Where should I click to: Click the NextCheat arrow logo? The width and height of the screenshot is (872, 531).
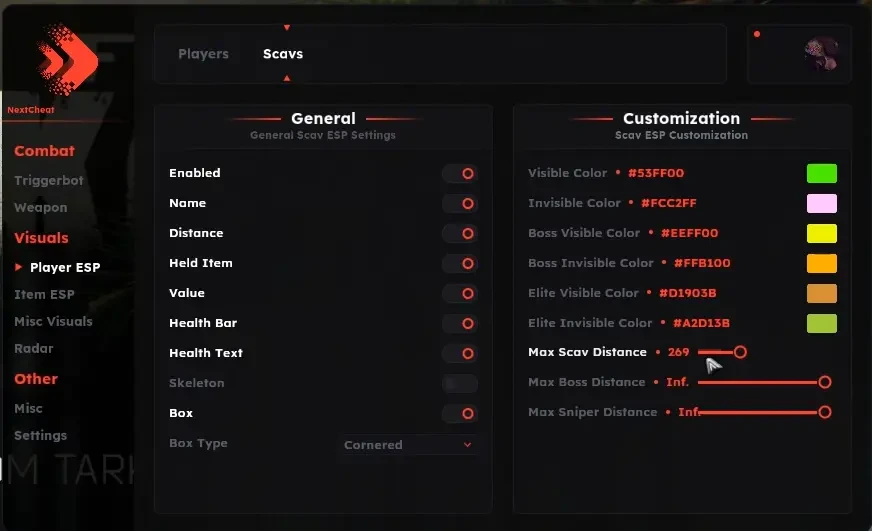coord(68,59)
